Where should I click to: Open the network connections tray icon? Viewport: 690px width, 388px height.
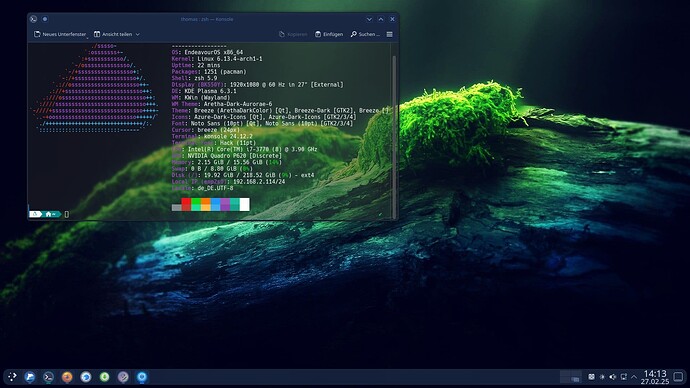(x=624, y=377)
